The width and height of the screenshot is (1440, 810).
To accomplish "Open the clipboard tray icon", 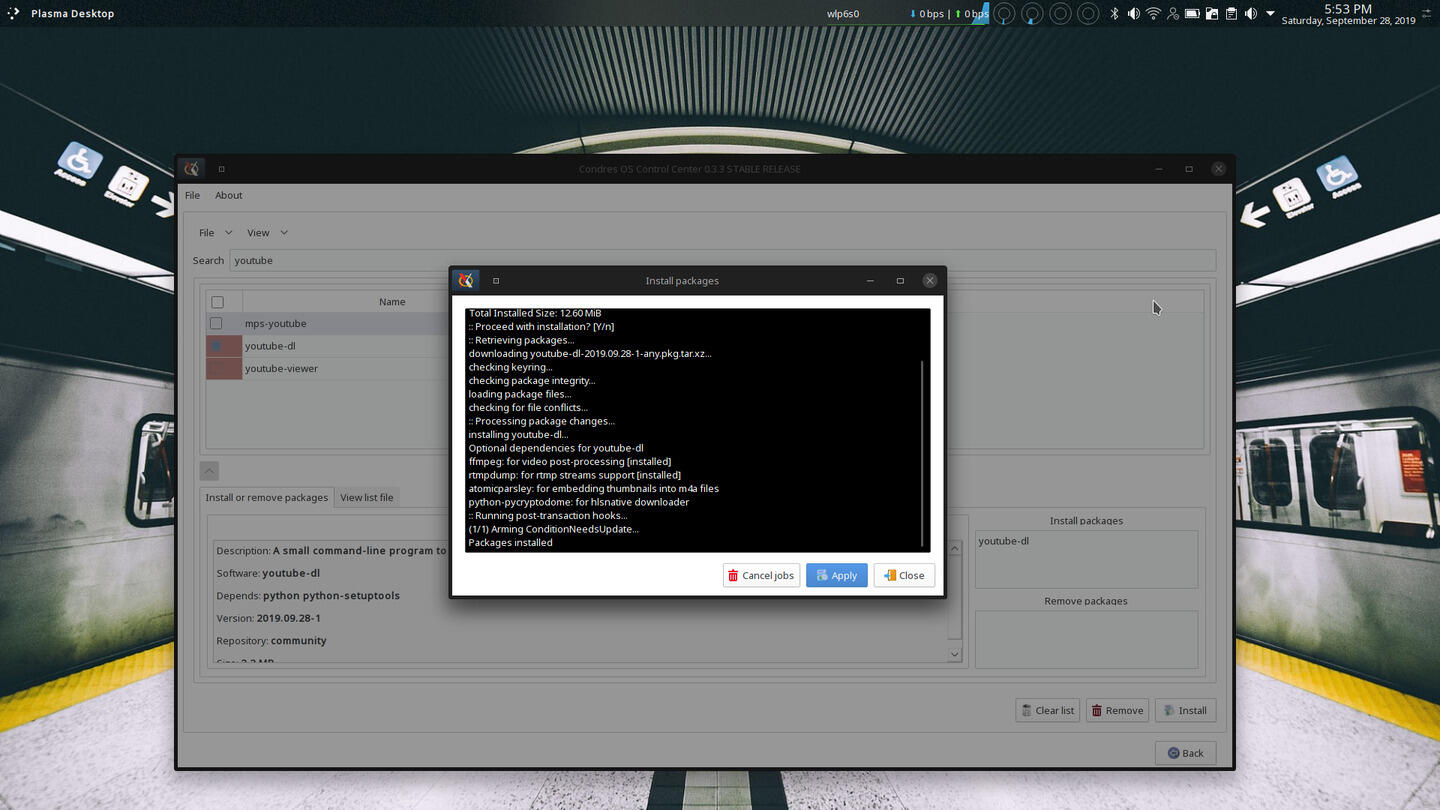I will tap(1231, 14).
